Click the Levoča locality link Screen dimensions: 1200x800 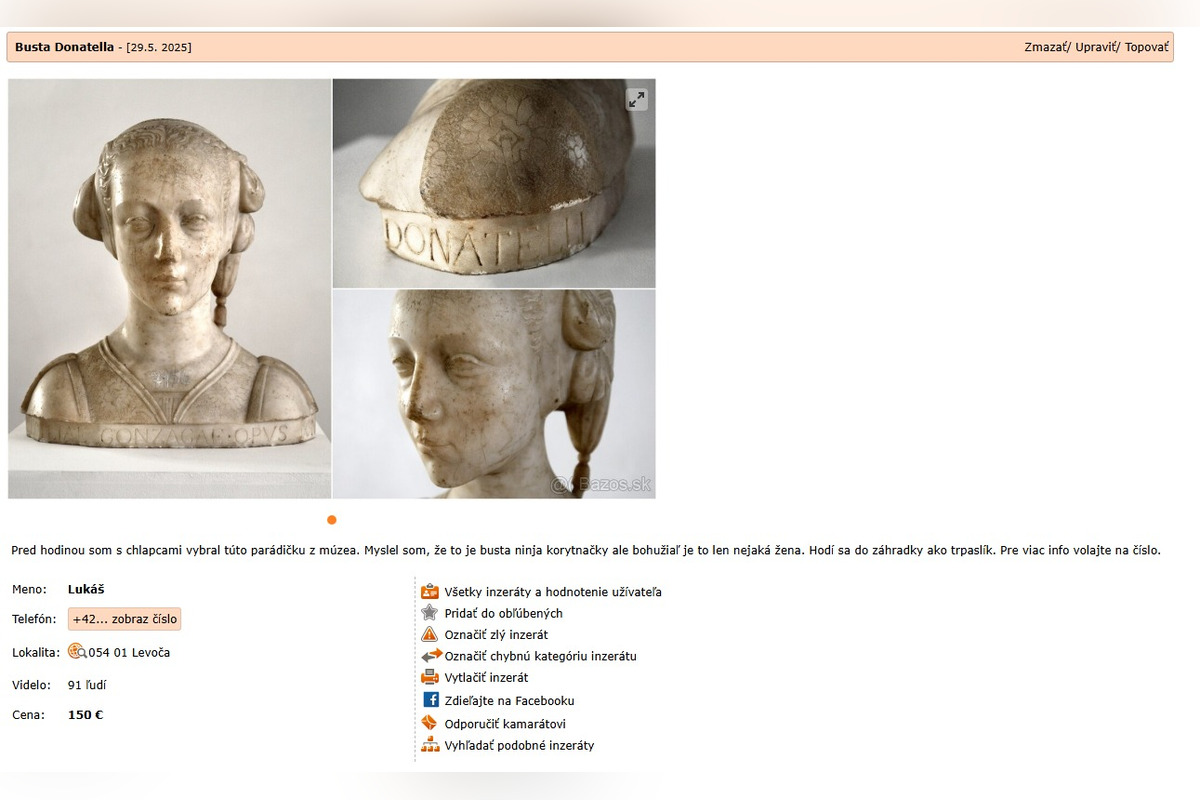click(151, 653)
